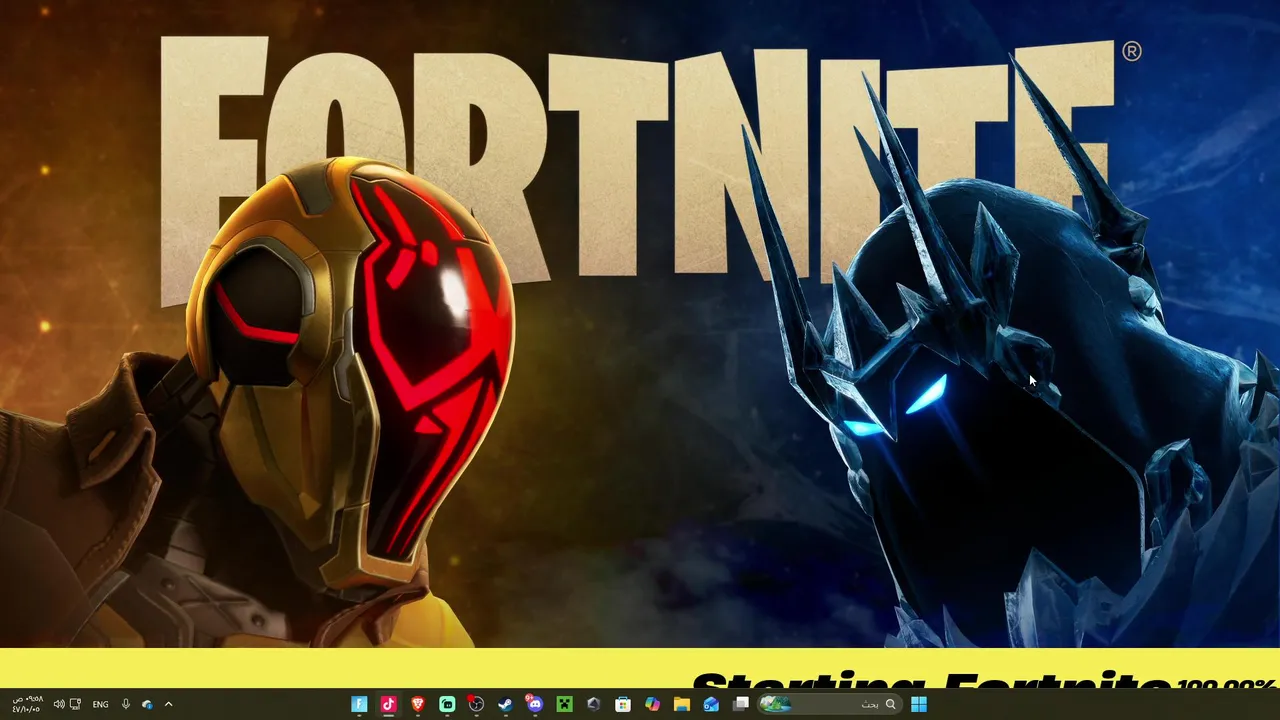Open the volume control tray icon
1280x720 pixels.
click(x=58, y=704)
